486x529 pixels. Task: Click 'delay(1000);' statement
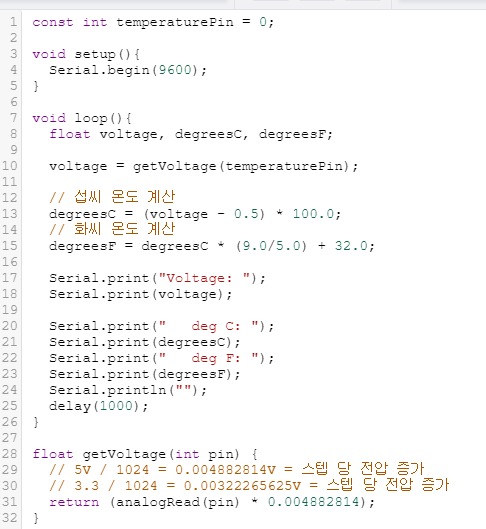click(x=98, y=406)
